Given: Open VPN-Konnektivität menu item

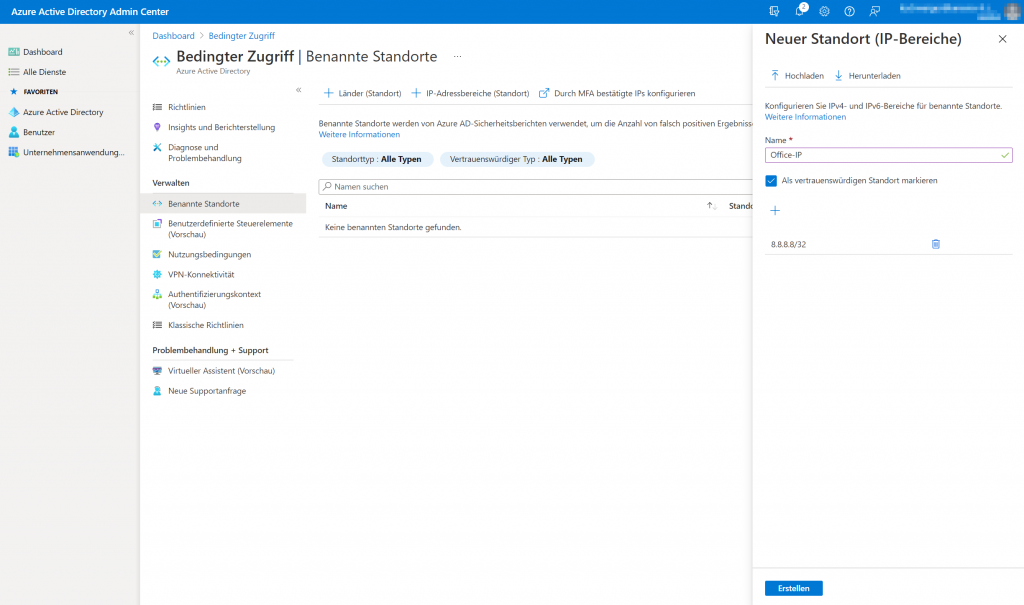Looking at the screenshot, I should click(x=201, y=274).
